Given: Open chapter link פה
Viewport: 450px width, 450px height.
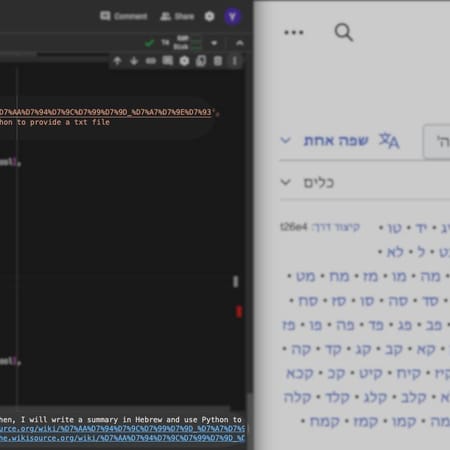Looking at the screenshot, I should 345,325.
